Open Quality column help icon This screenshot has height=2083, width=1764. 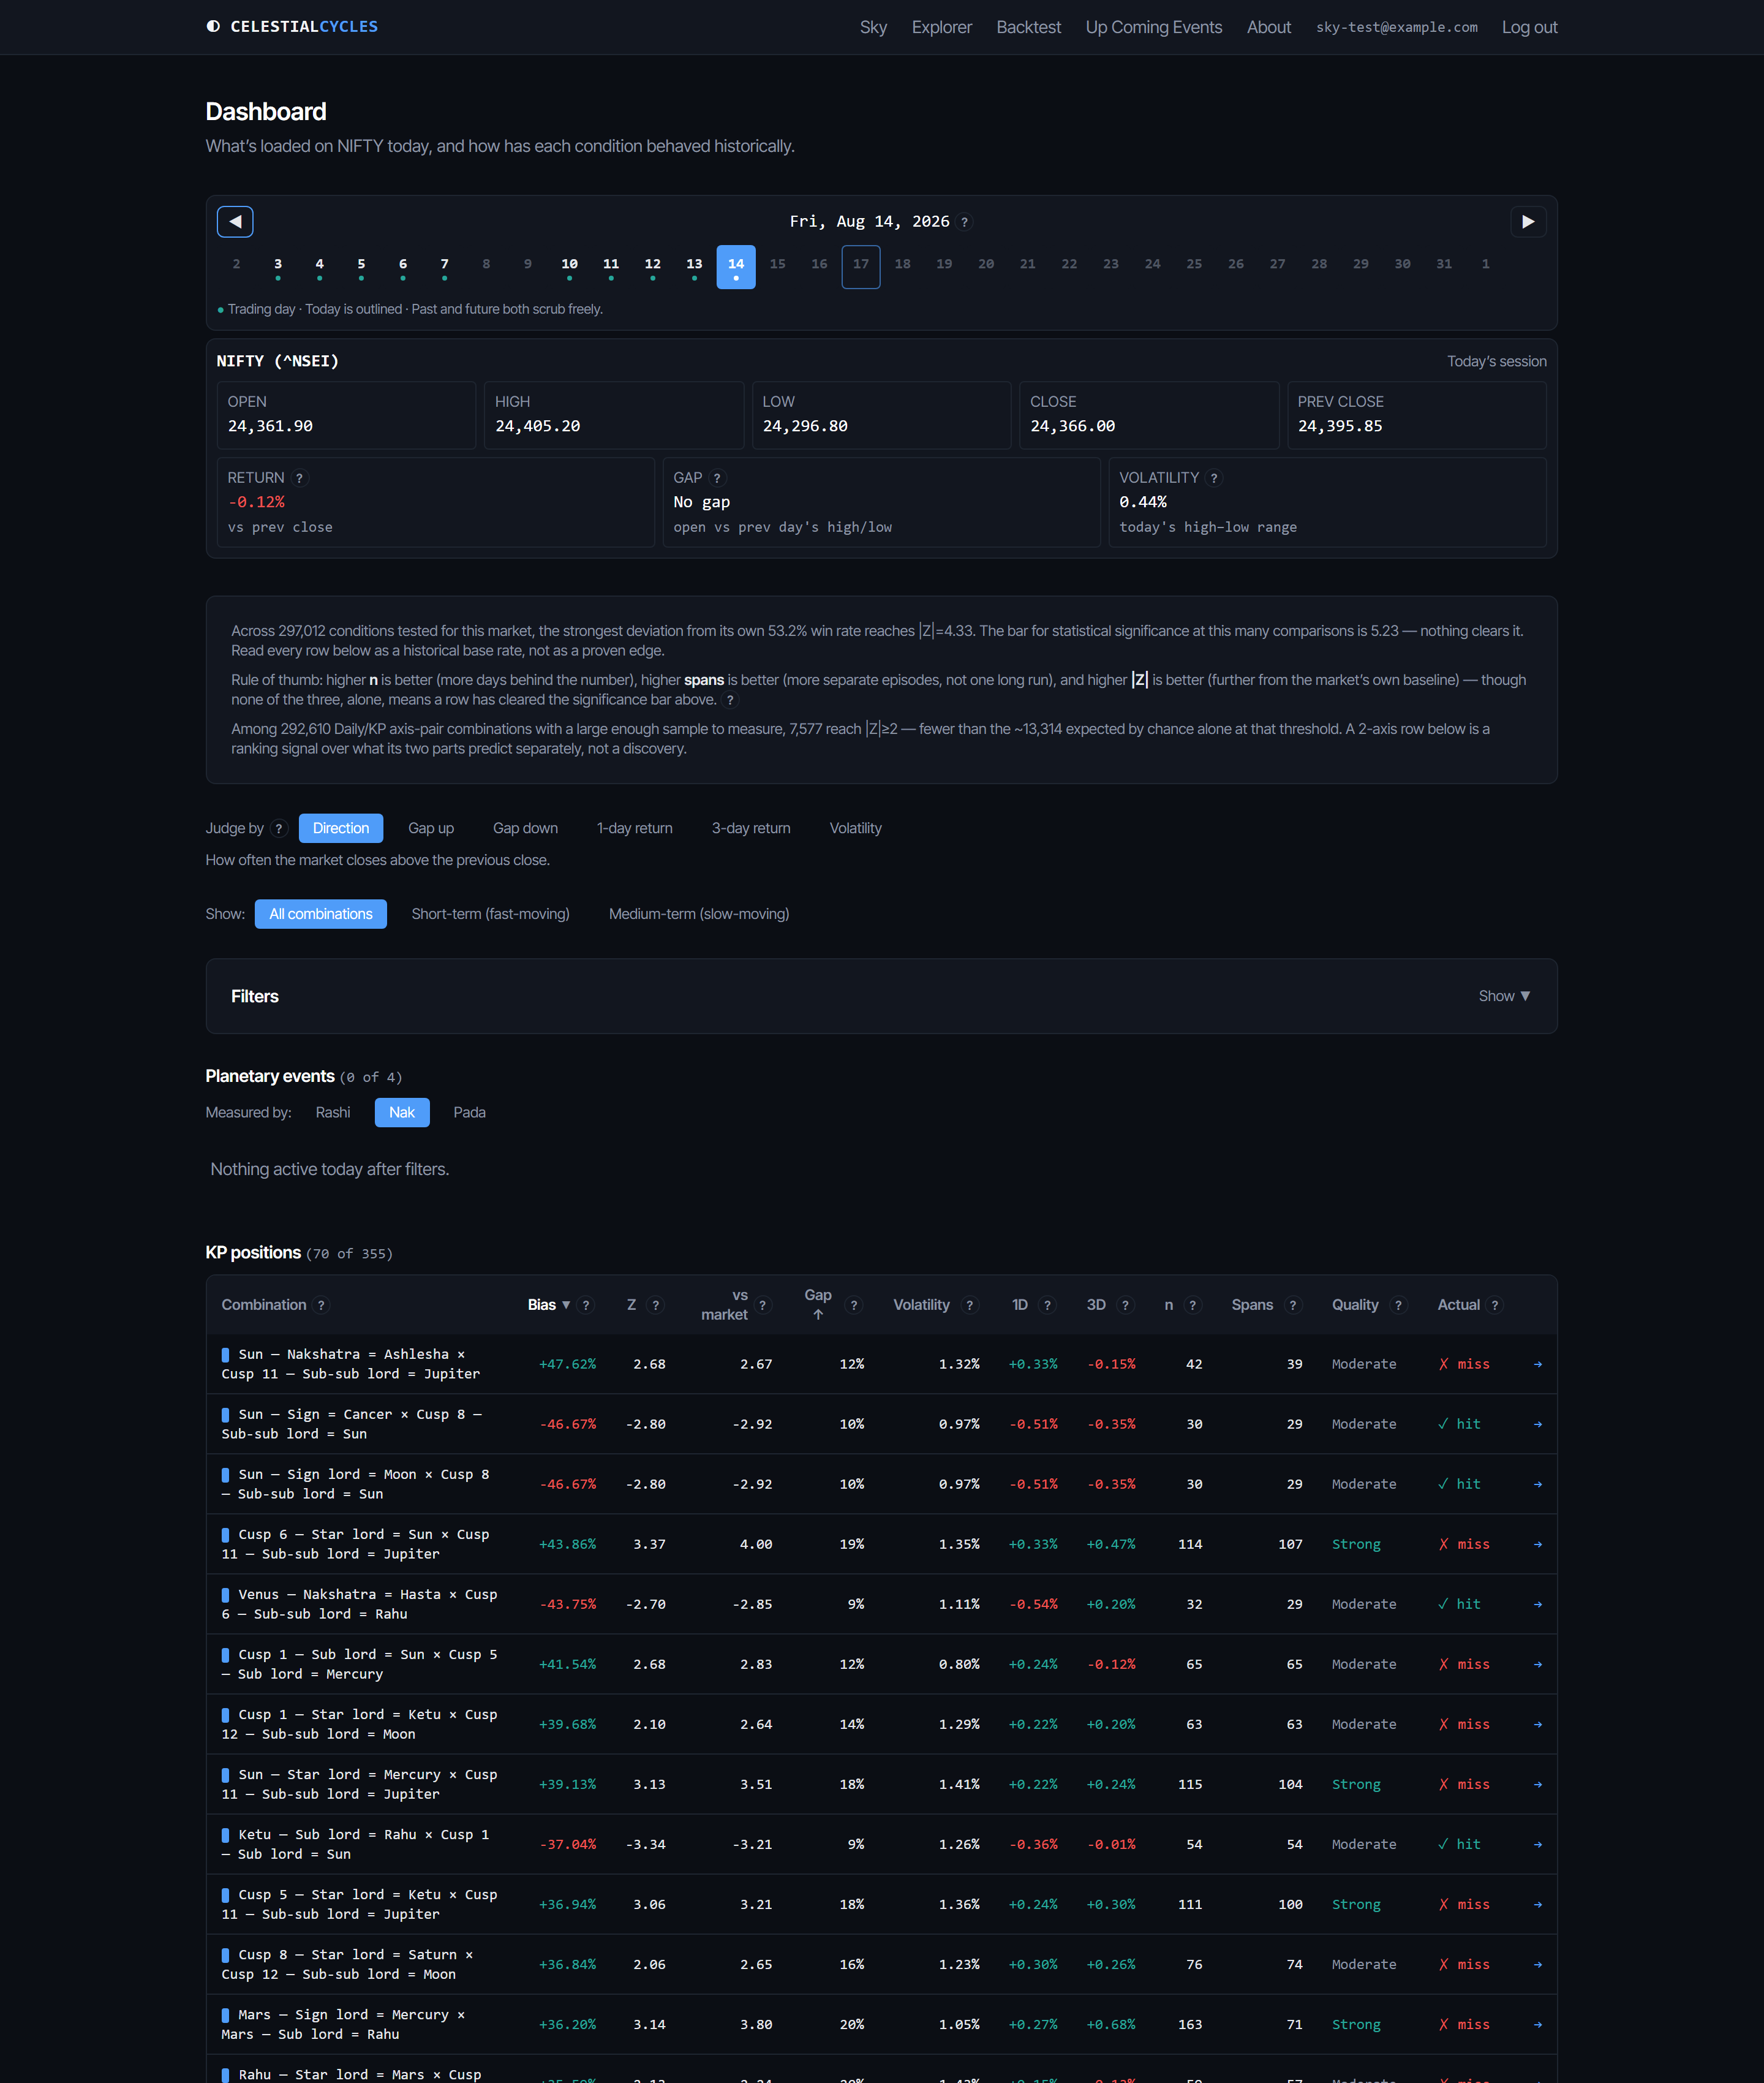1398,1305
